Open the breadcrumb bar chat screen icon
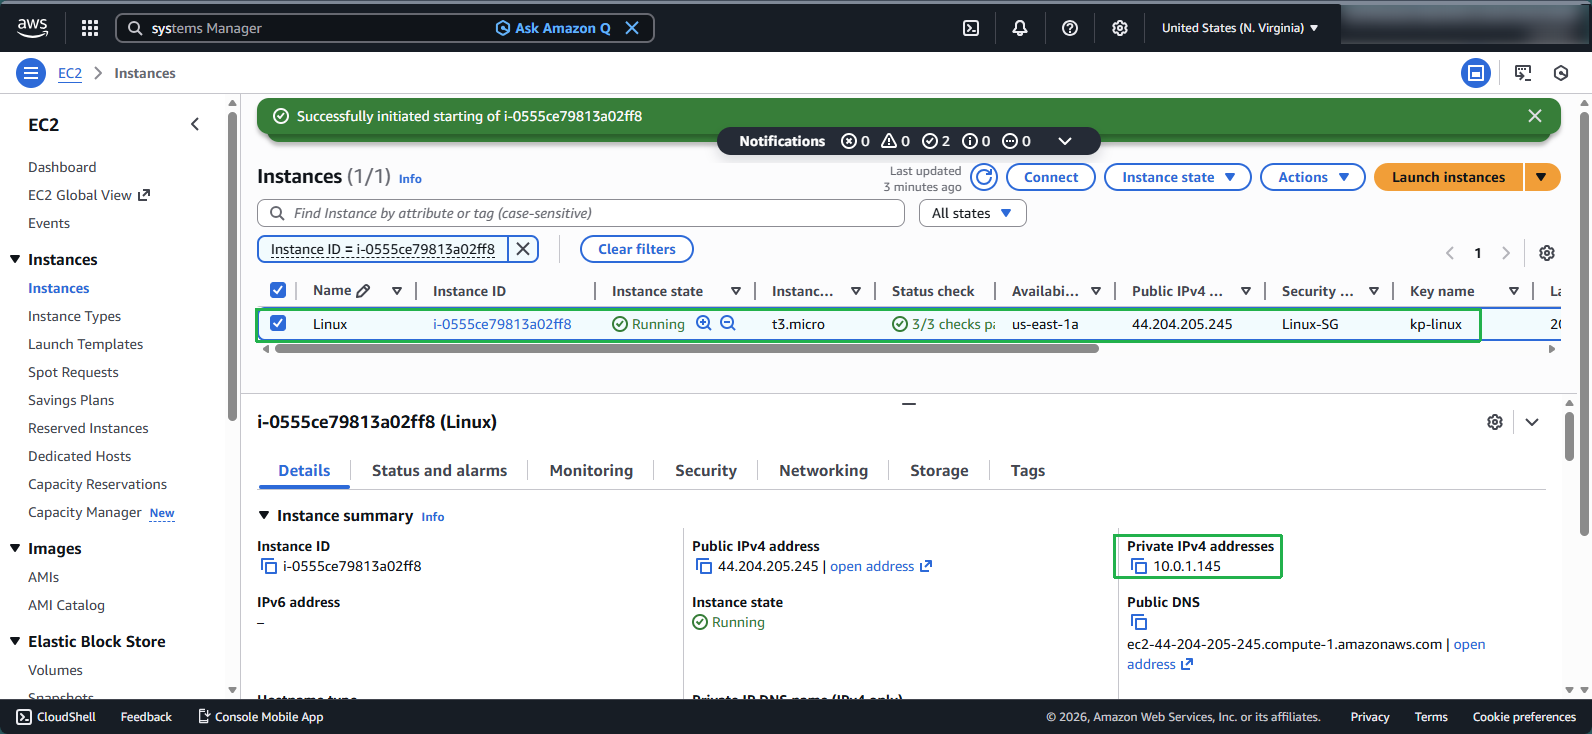Image resolution: width=1592 pixels, height=734 pixels. [x=1523, y=73]
